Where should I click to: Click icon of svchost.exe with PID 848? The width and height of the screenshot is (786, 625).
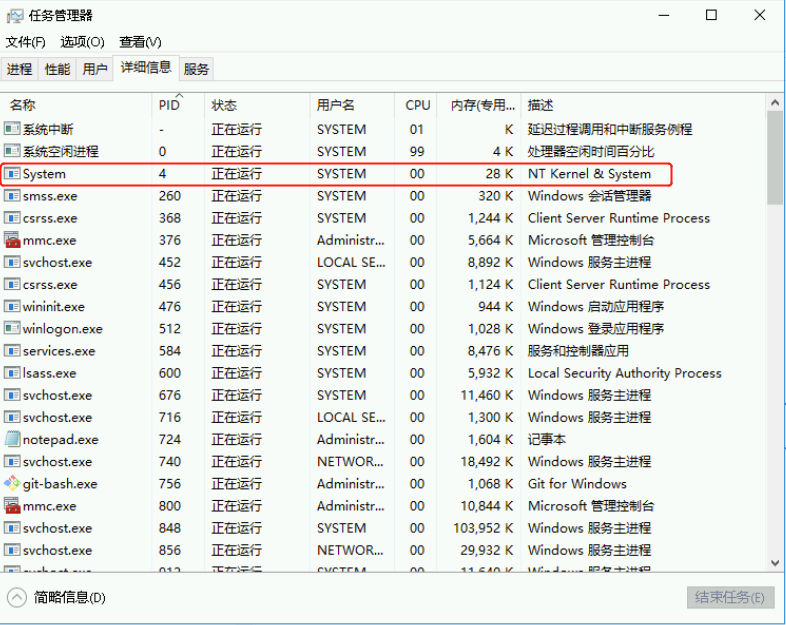tap(12, 528)
